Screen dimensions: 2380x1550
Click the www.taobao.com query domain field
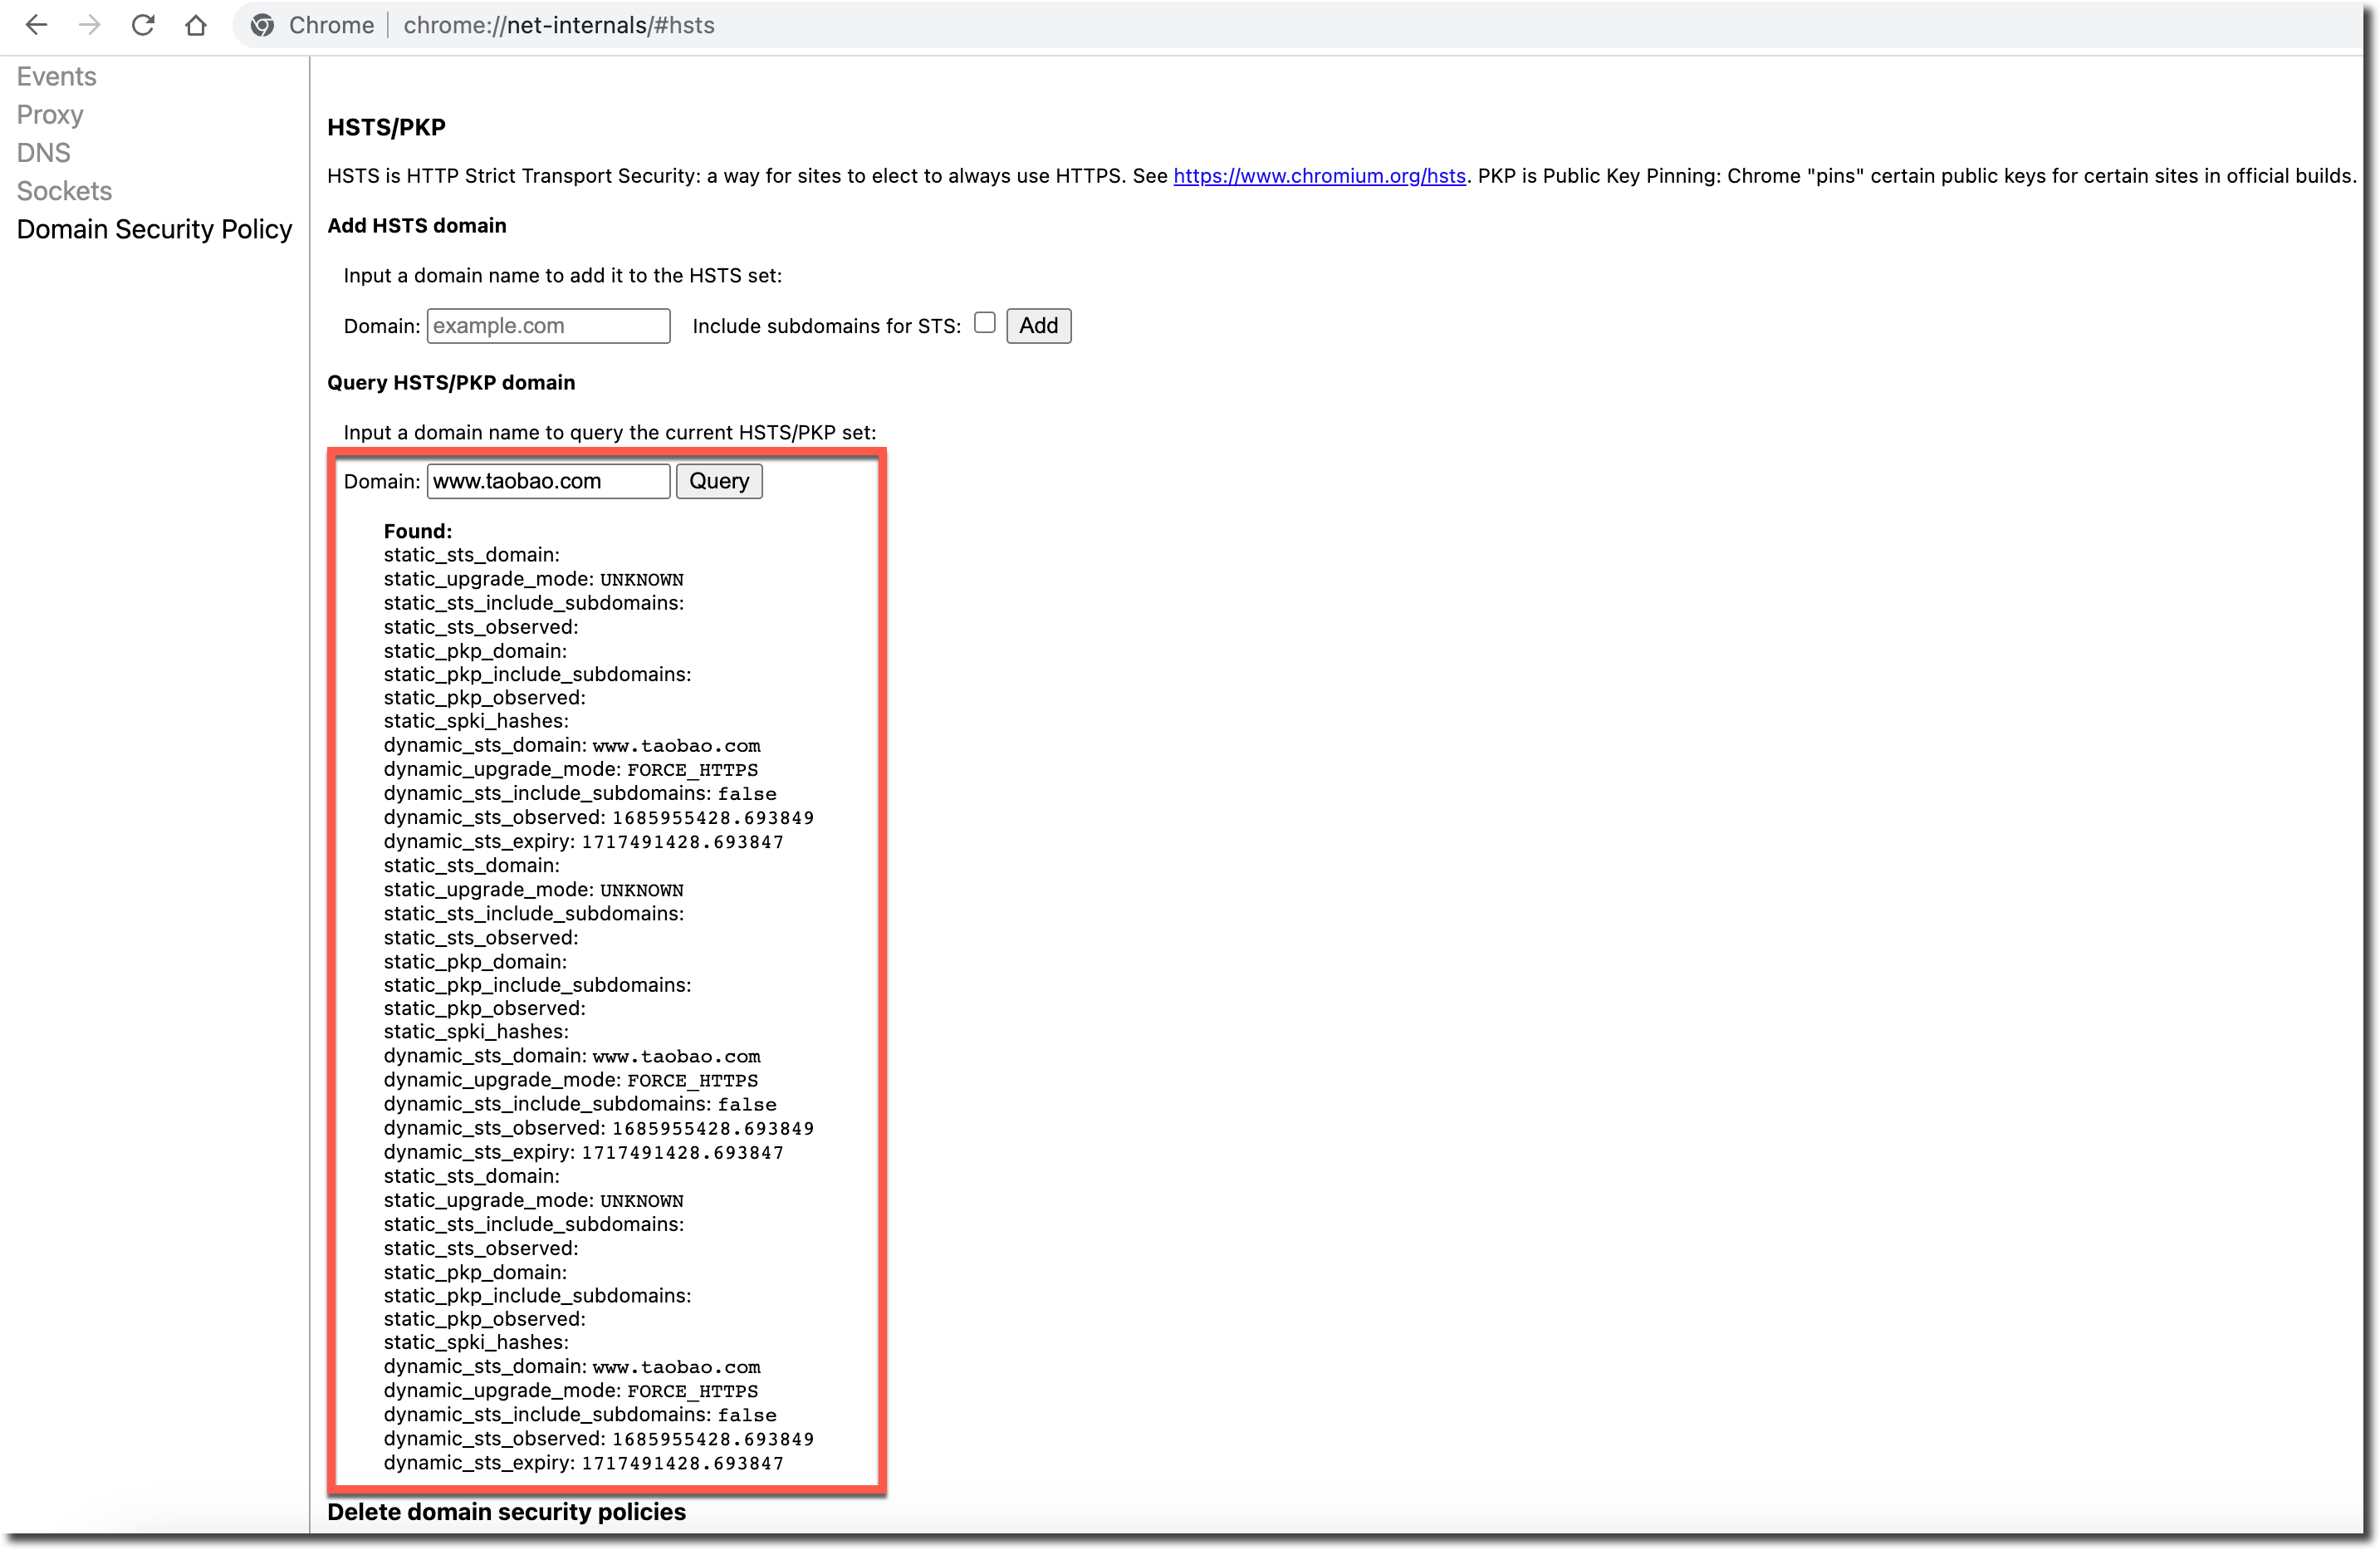(548, 481)
